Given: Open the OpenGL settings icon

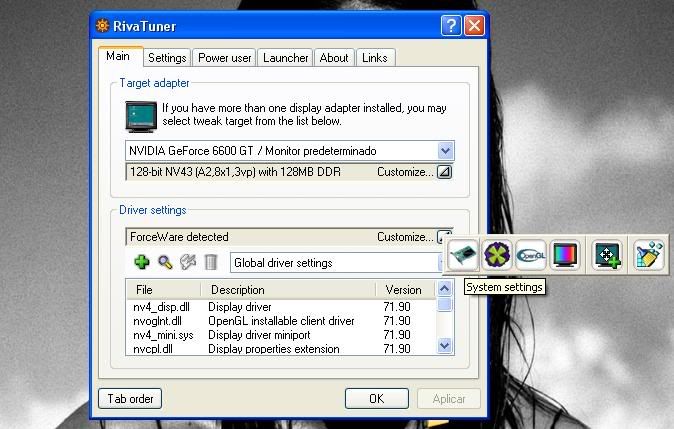Looking at the screenshot, I should tap(531, 255).
